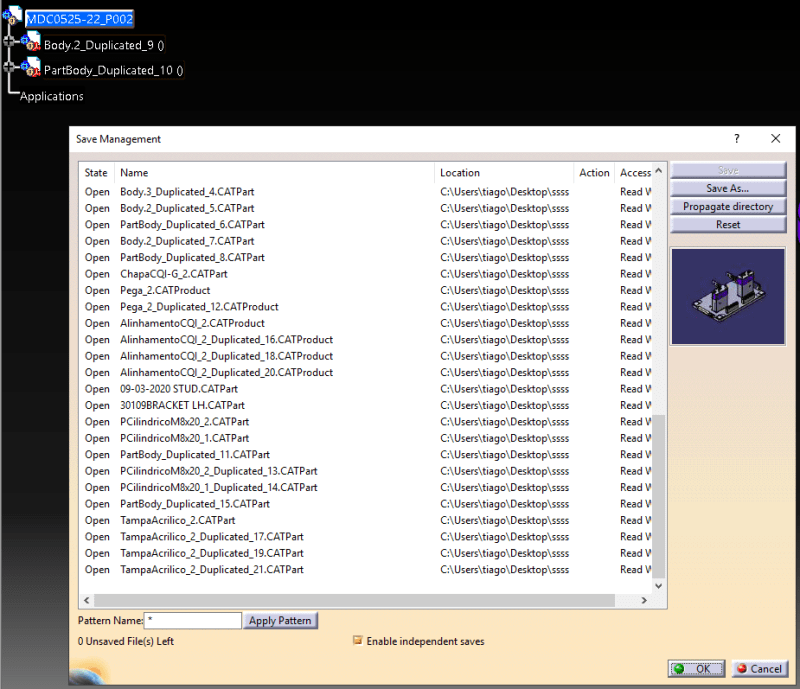Select the TampaAcrilico_2_Duplicated_19.CATPart row

tap(366, 553)
